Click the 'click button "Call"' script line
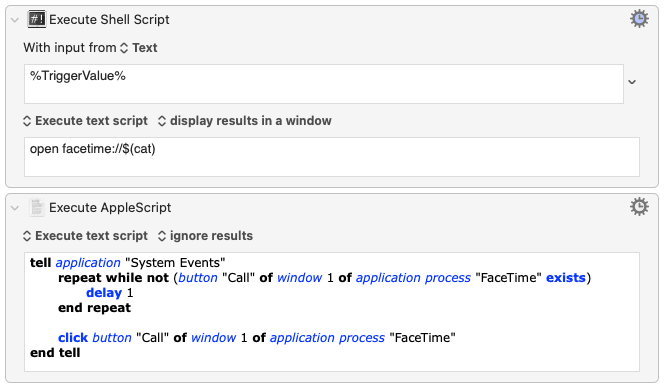The image size is (664, 388). (257, 338)
